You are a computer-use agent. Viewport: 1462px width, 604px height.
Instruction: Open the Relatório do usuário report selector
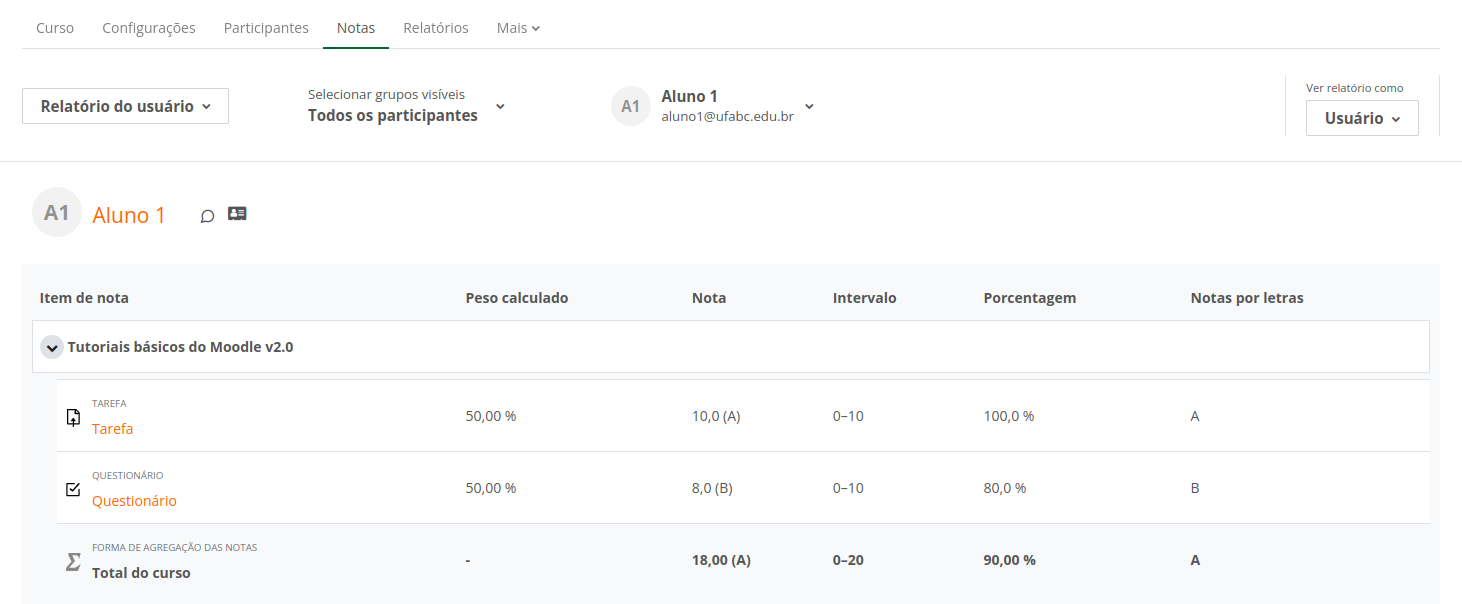pyautogui.click(x=125, y=105)
